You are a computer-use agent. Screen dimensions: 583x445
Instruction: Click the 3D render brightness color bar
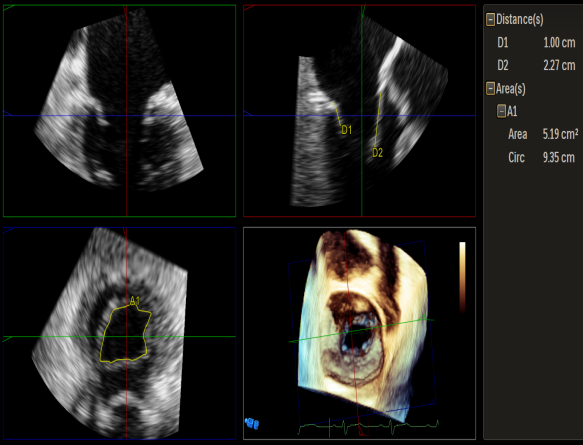coord(462,277)
